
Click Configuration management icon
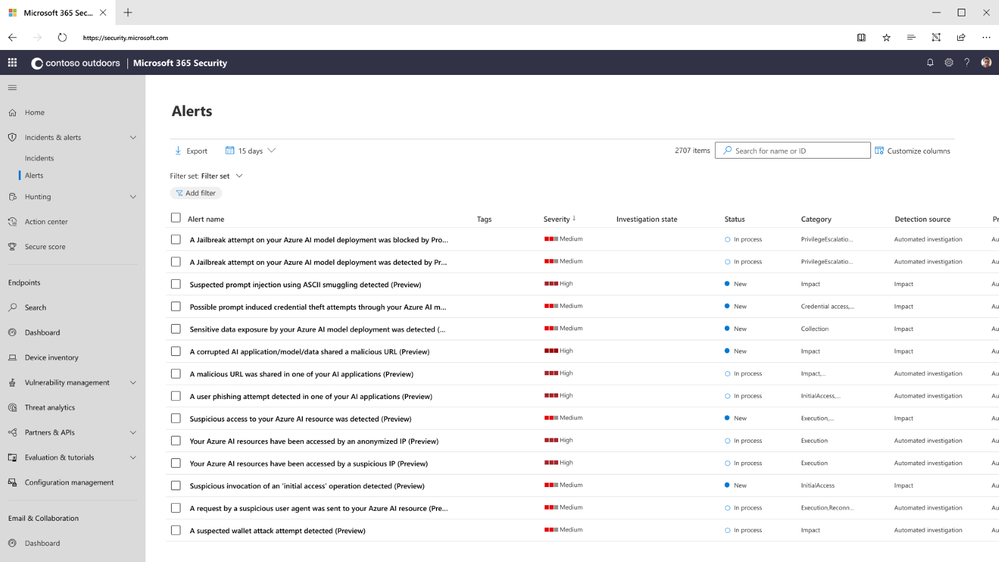pos(12,482)
